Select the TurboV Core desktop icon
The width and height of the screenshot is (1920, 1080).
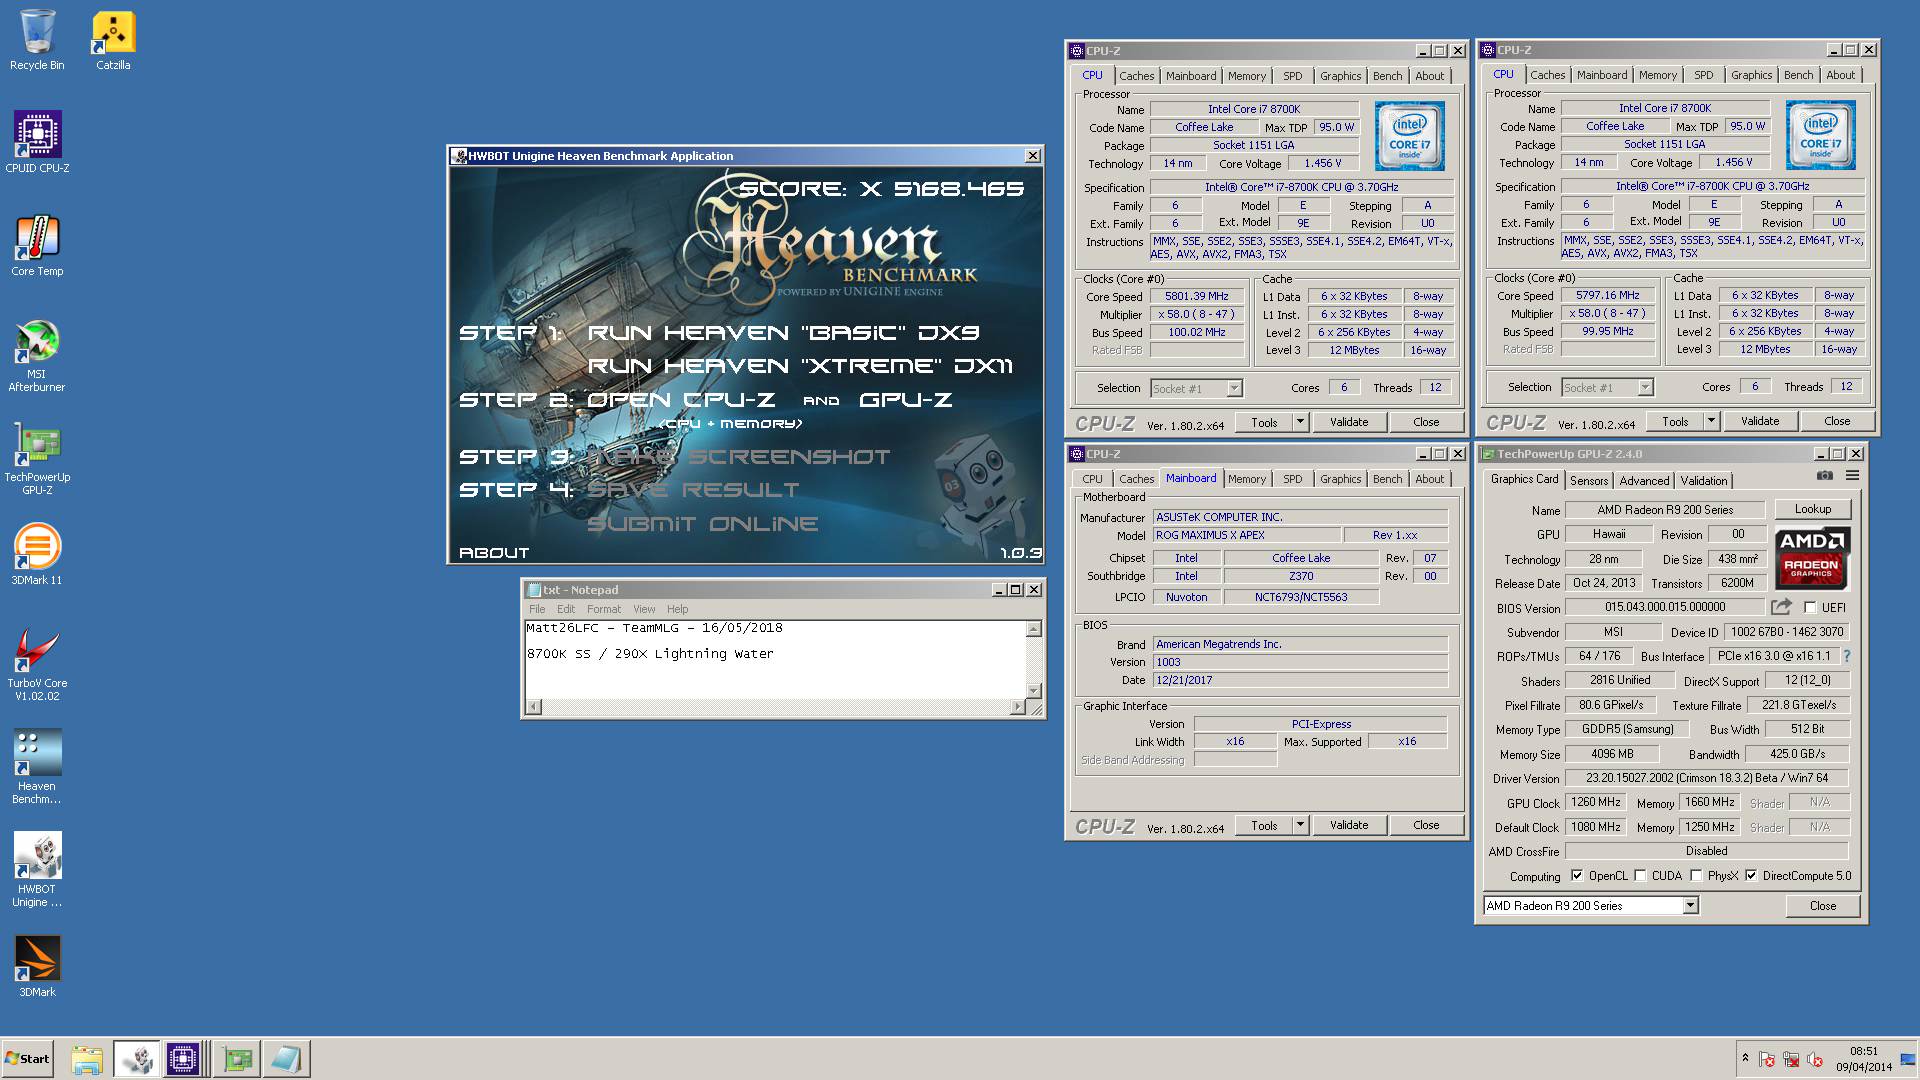coord(37,665)
